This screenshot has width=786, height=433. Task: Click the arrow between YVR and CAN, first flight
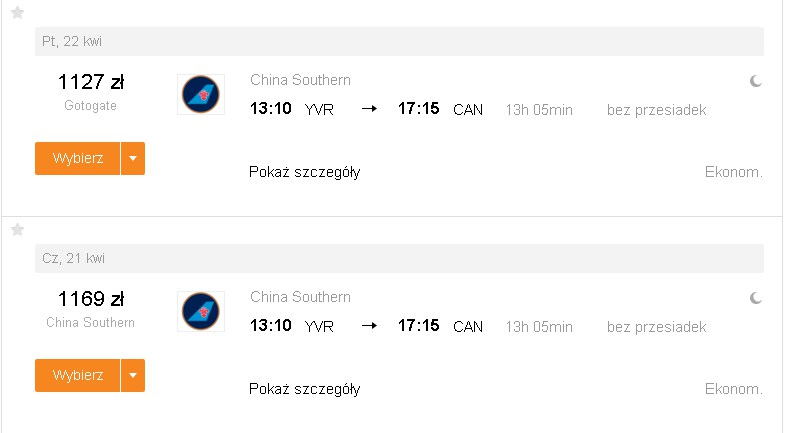click(x=369, y=108)
